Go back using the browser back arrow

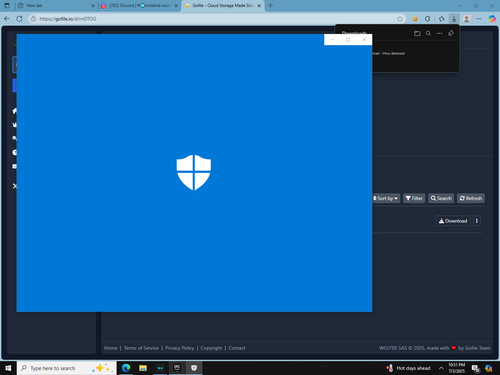[7, 19]
